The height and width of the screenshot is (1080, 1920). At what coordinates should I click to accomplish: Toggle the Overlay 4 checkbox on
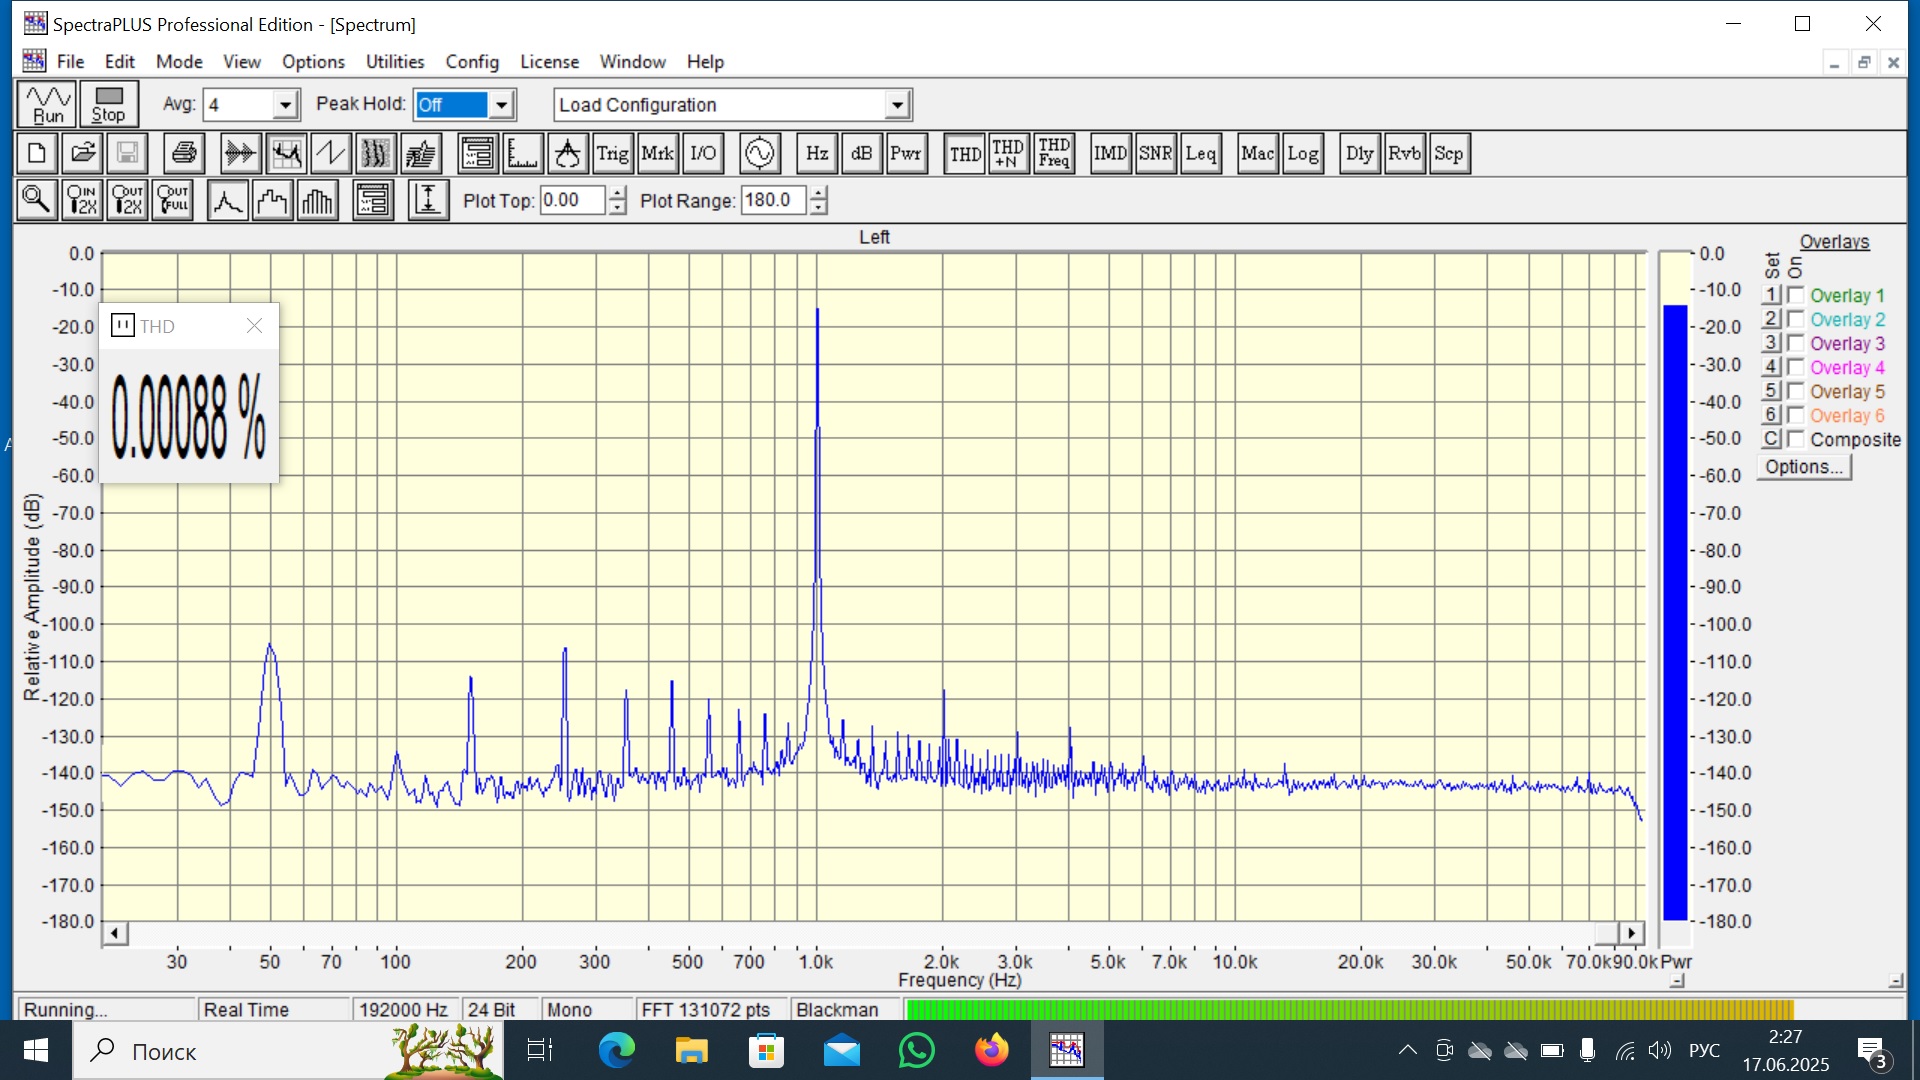[1796, 367]
